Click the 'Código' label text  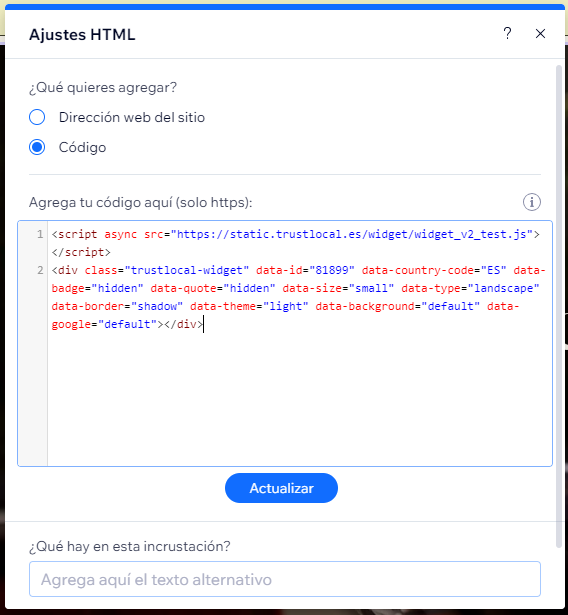point(82,147)
